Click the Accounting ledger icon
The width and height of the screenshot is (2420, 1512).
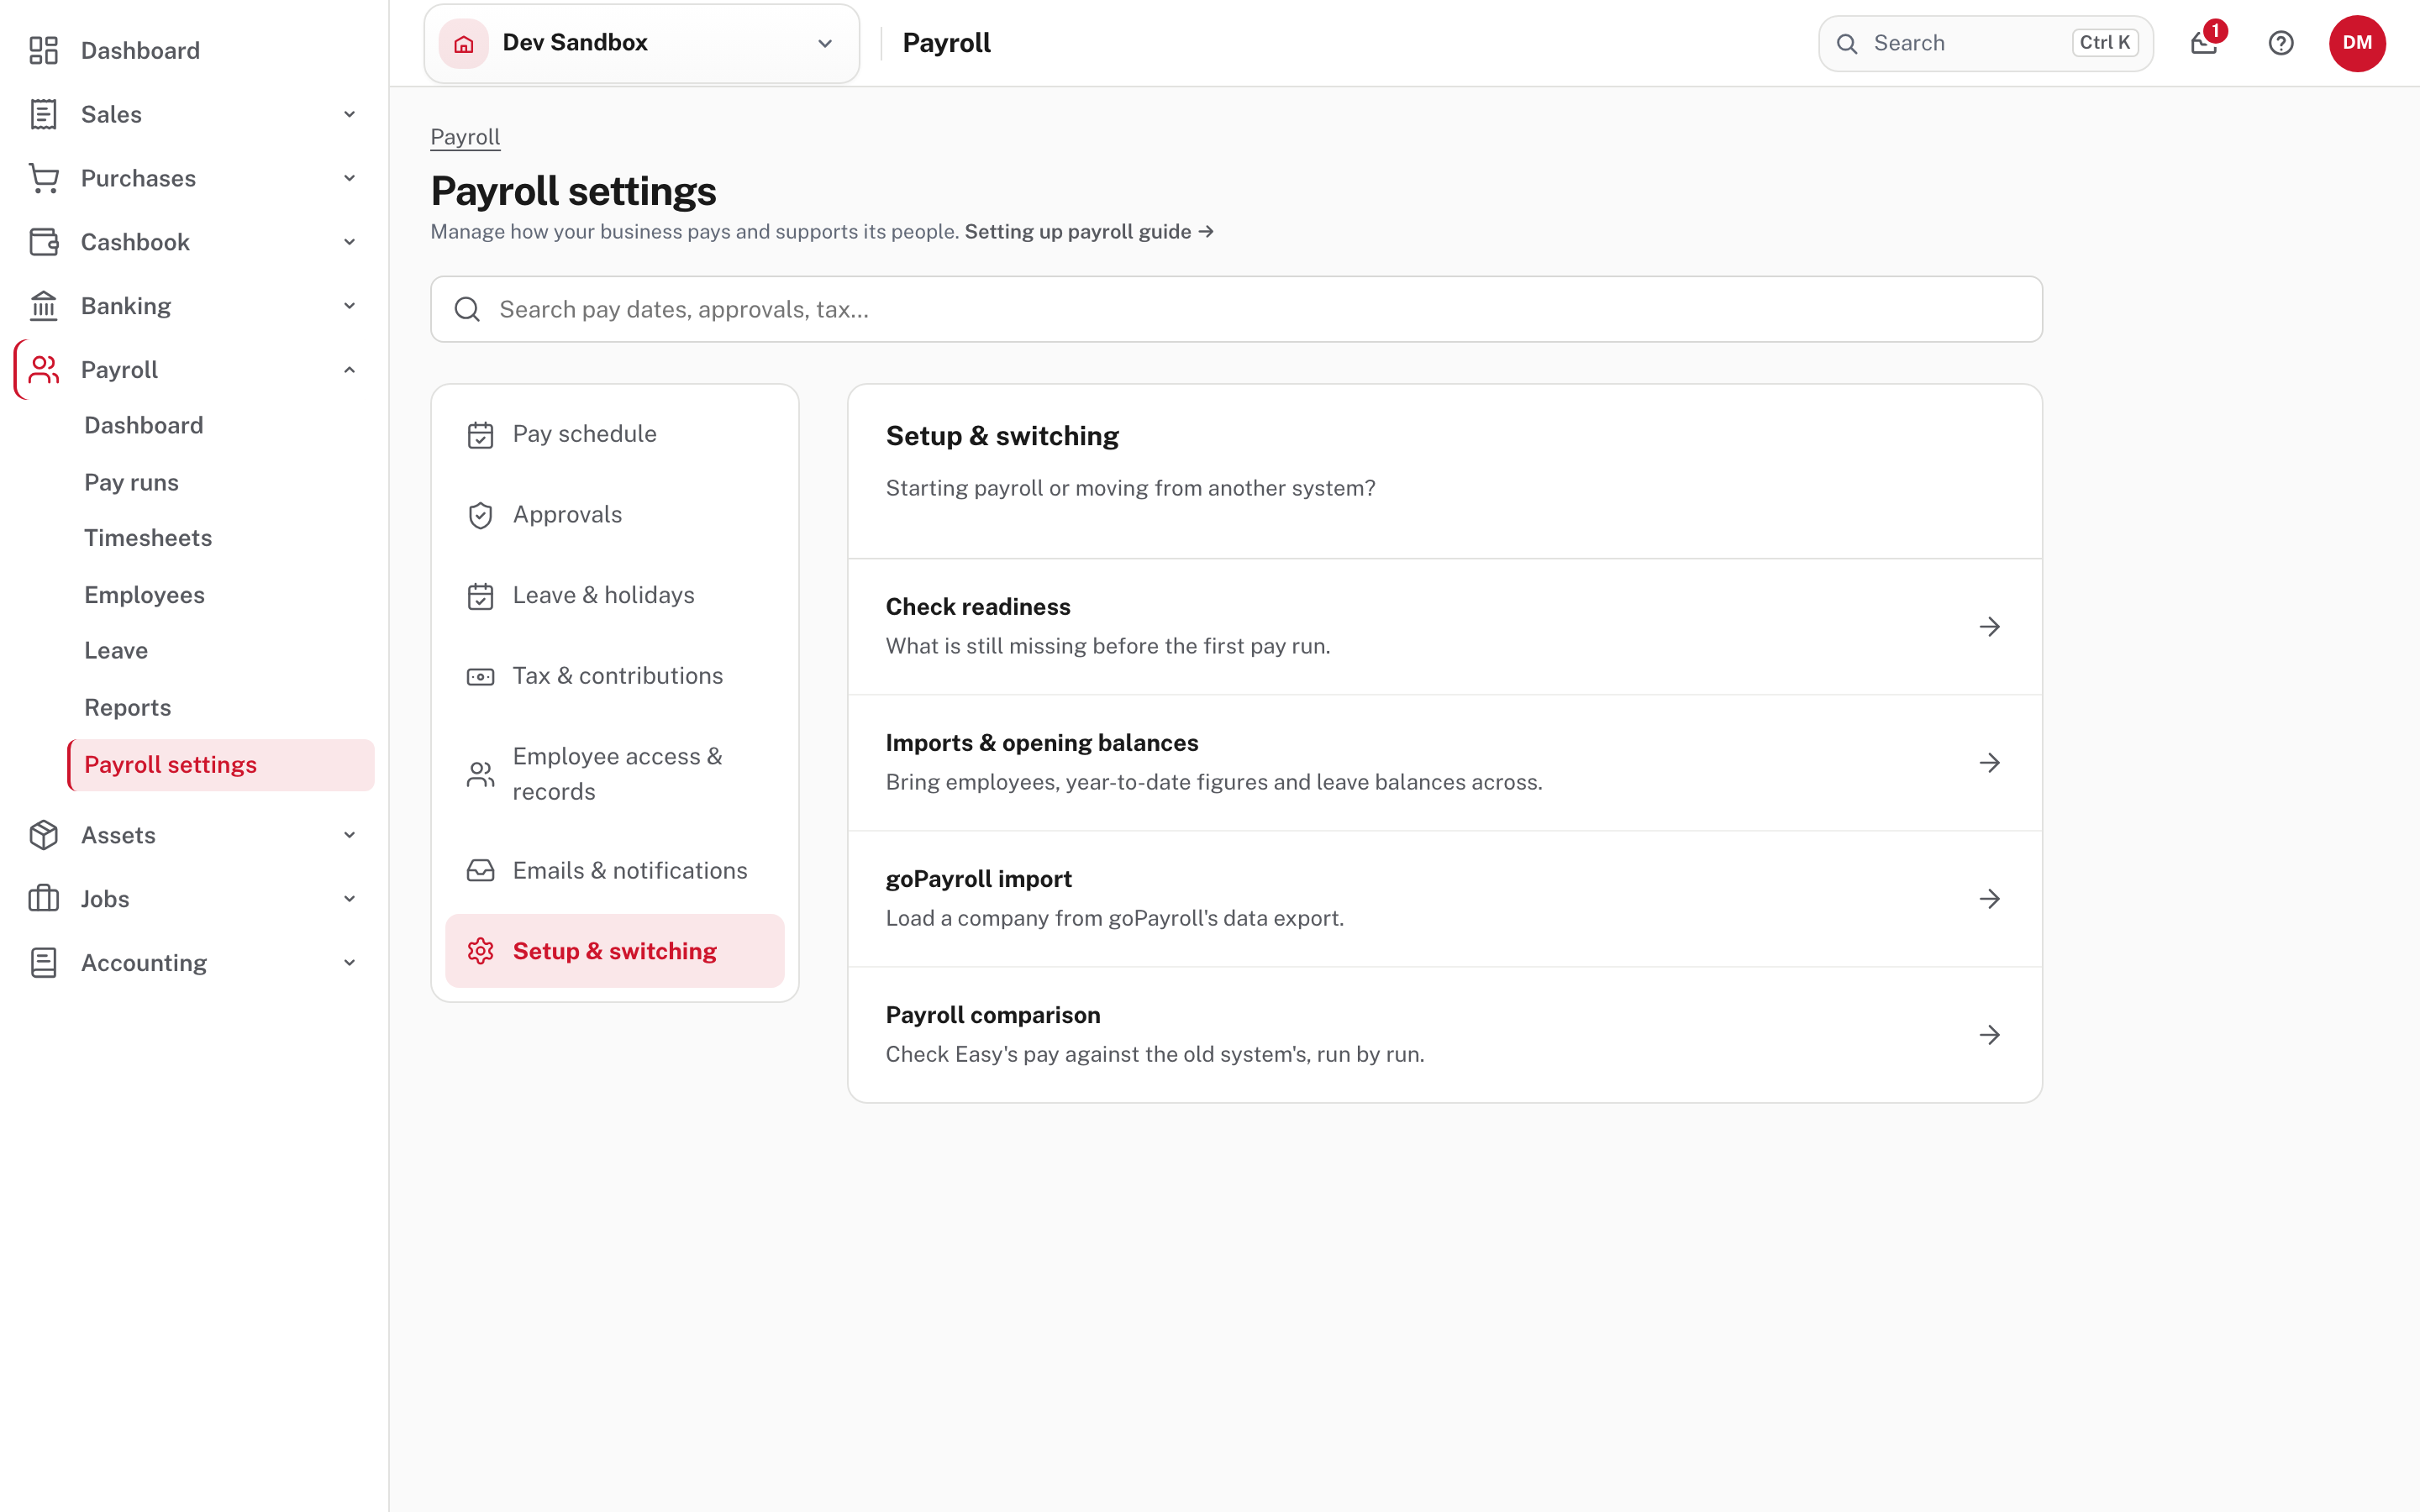click(x=43, y=963)
